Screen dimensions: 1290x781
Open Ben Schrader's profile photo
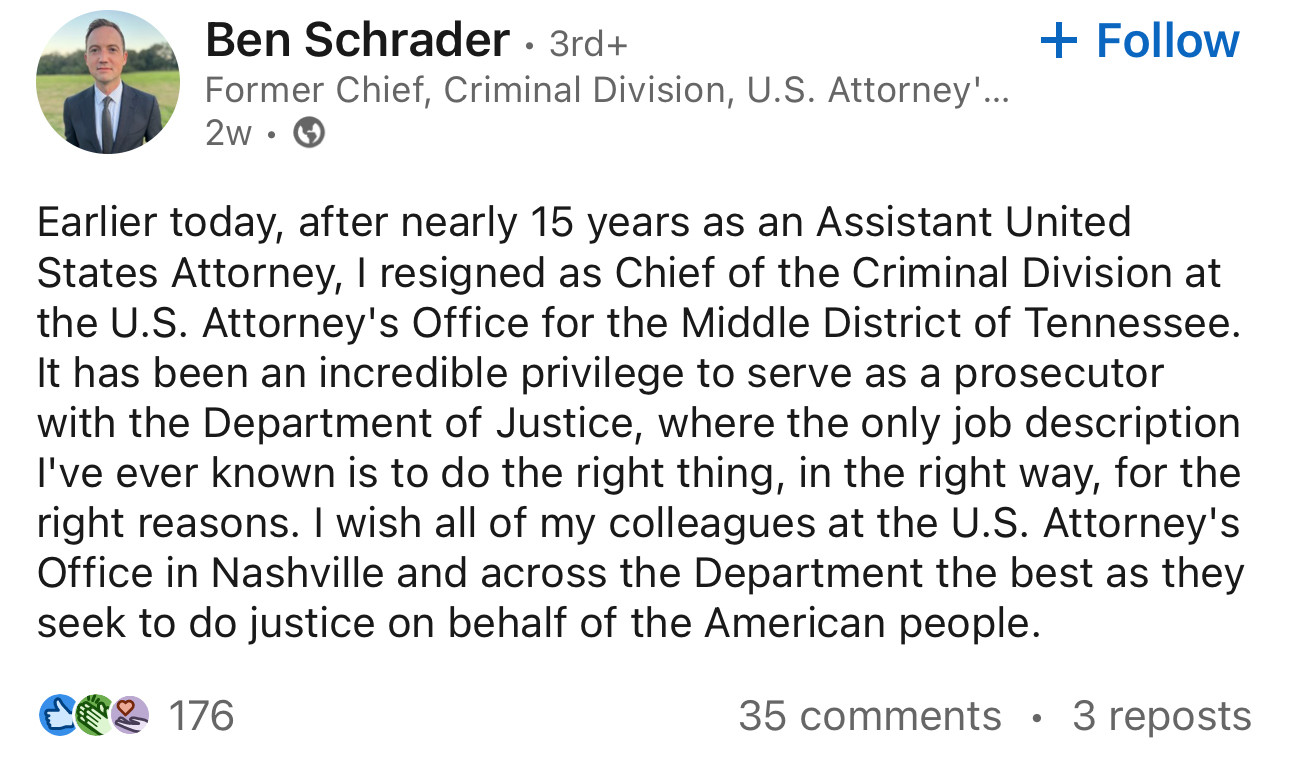tap(108, 82)
